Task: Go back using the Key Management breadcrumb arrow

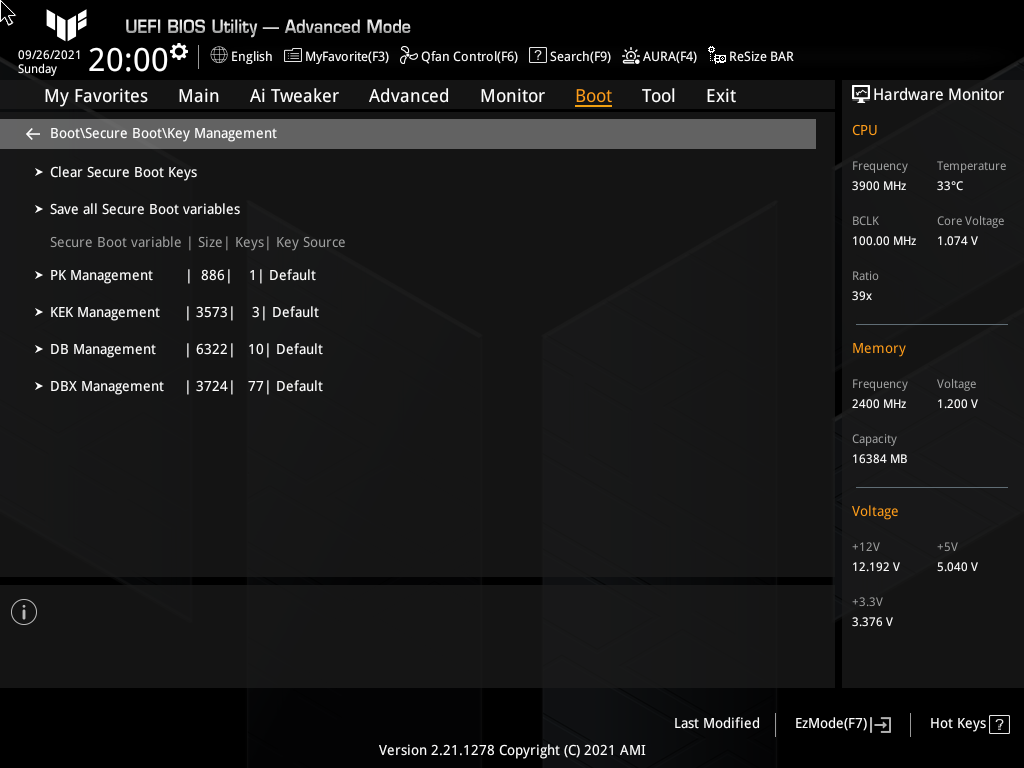Action: click(x=32, y=133)
